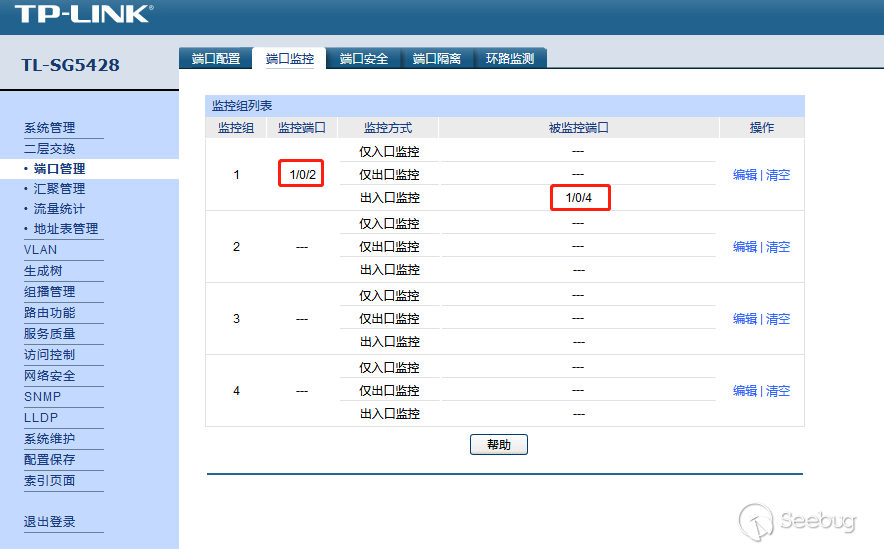Click the TP-LINK logo
This screenshot has width=884, height=549.
tap(83, 14)
